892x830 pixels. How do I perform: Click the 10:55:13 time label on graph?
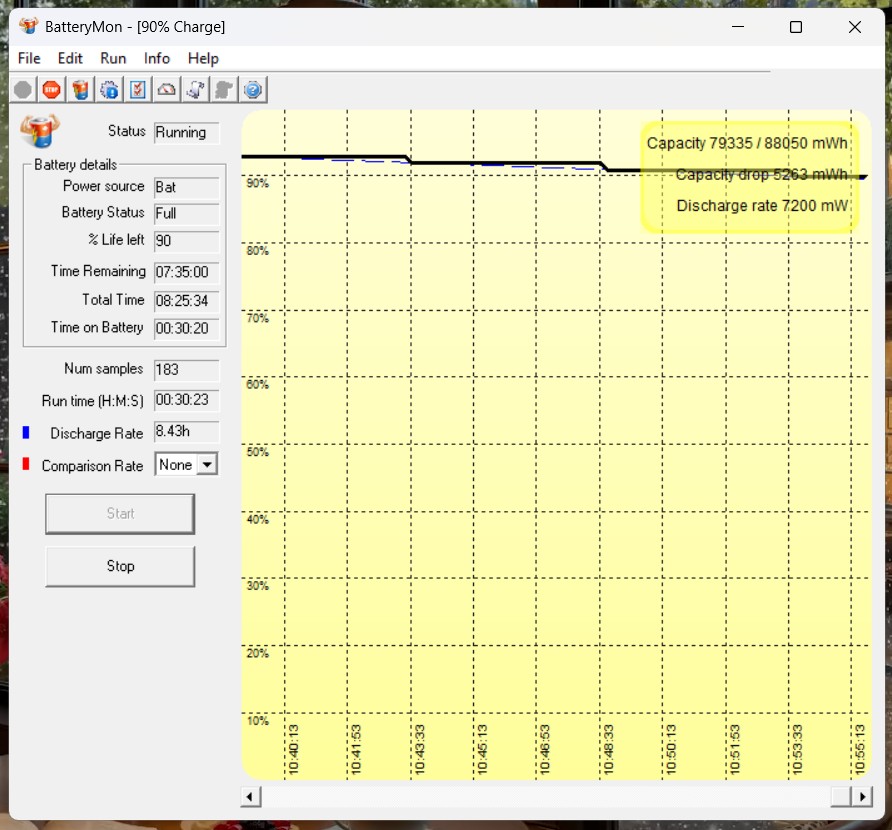(860, 749)
